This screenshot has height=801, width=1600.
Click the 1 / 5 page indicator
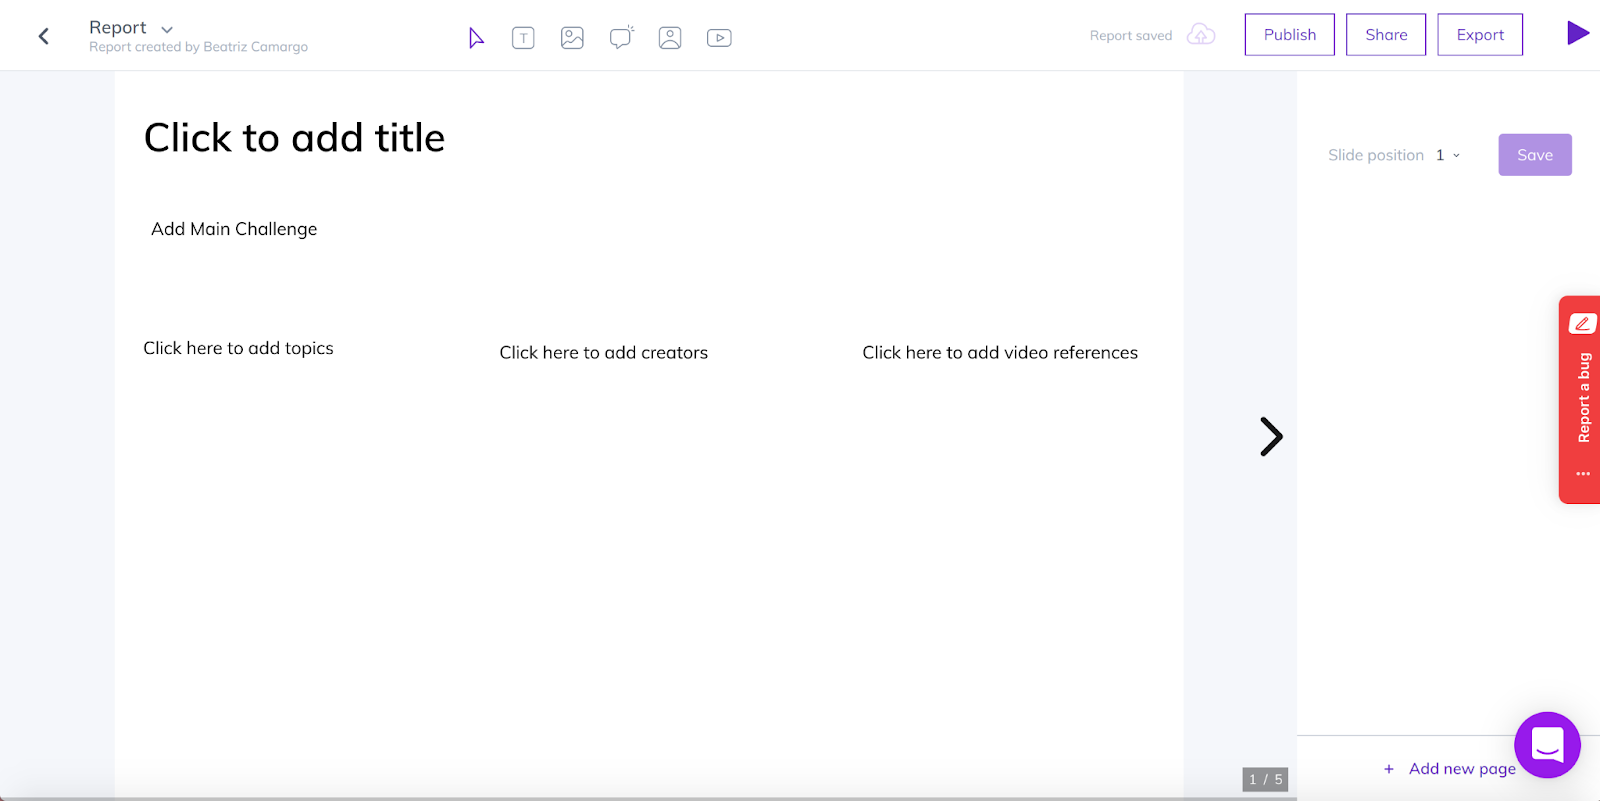pos(1265,779)
